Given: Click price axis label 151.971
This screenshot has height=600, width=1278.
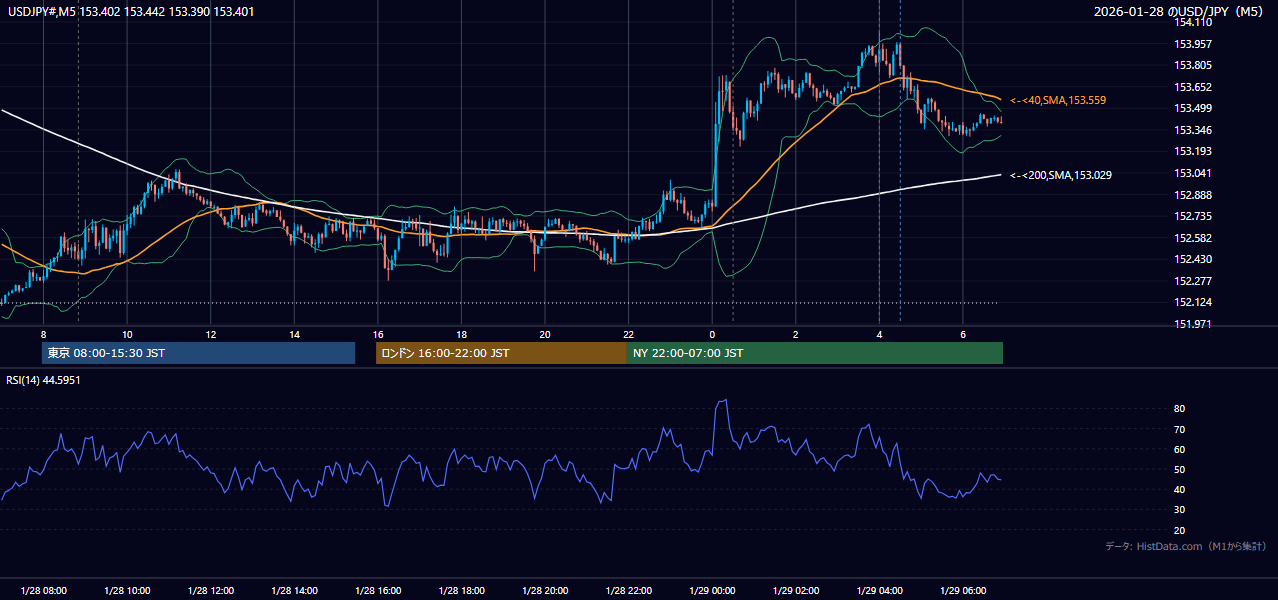Looking at the screenshot, I should pyautogui.click(x=1194, y=324).
